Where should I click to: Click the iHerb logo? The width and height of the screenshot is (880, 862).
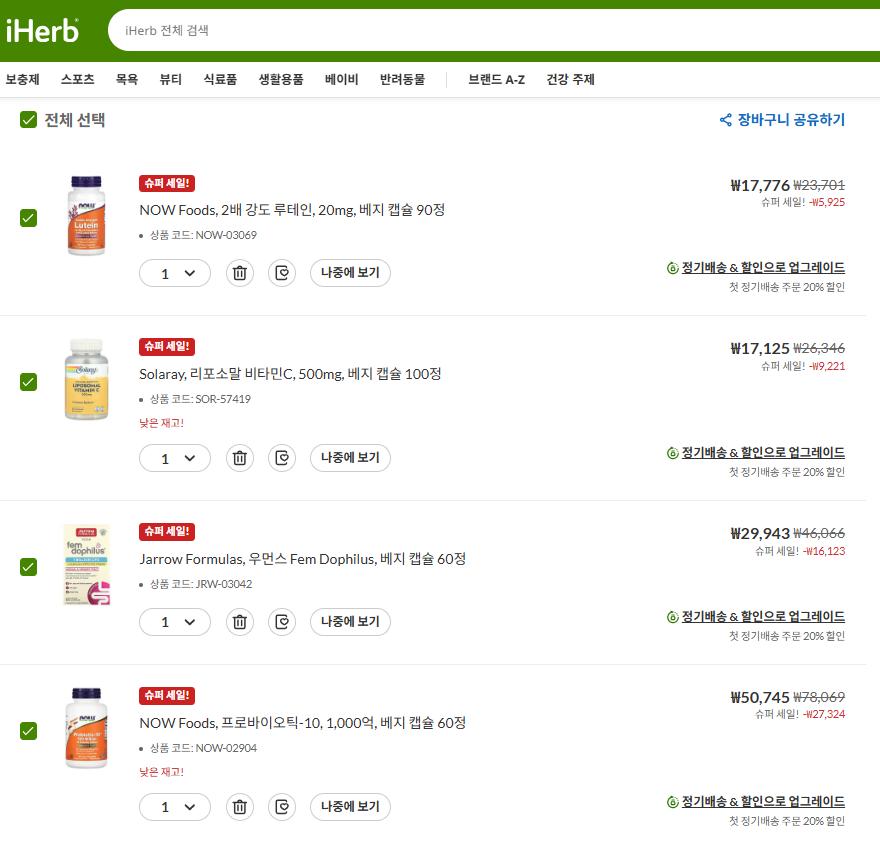(x=42, y=31)
